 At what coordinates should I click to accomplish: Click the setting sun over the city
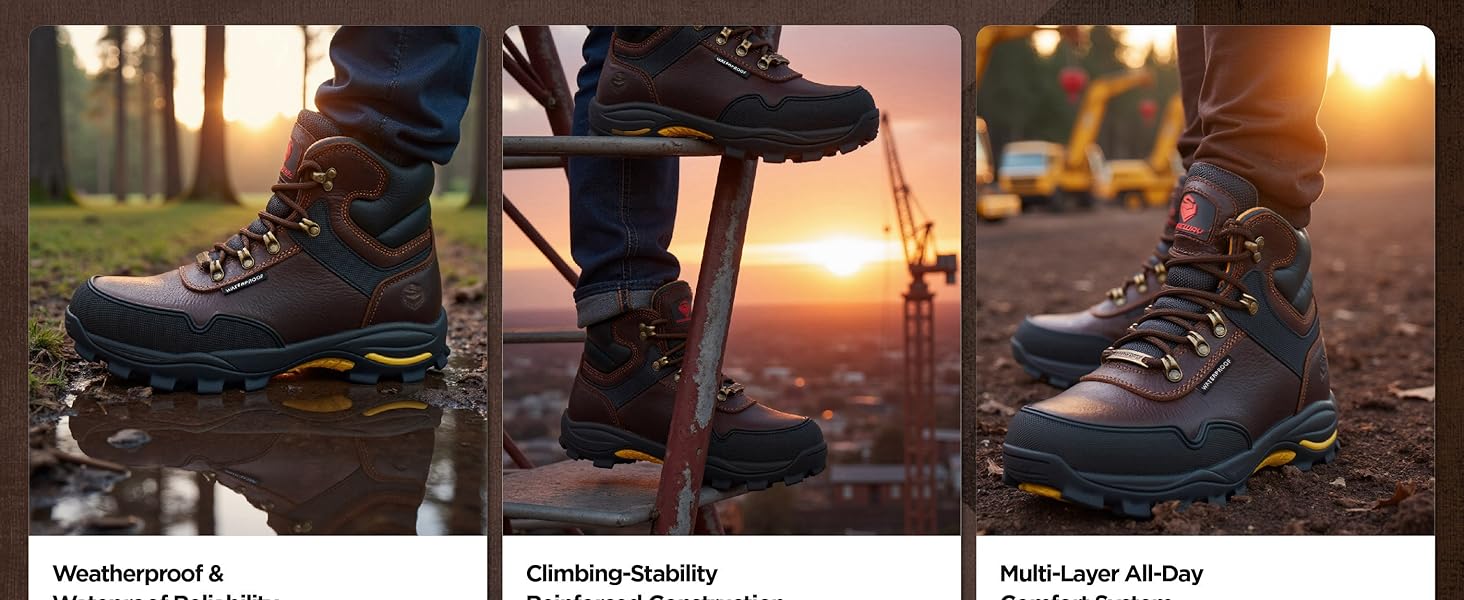840,255
